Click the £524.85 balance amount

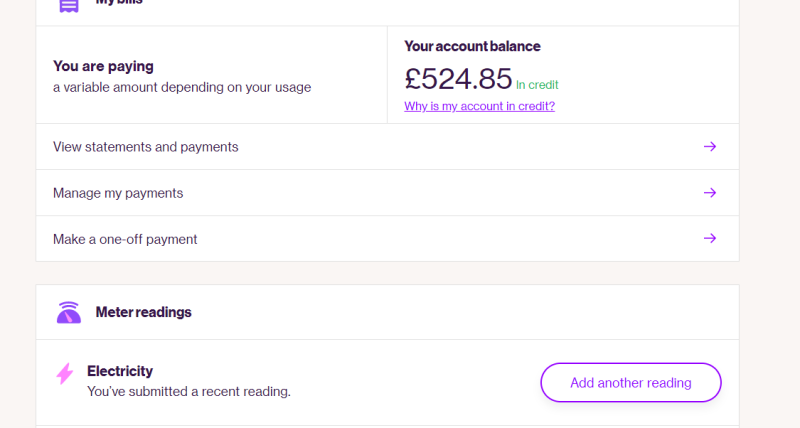458,79
